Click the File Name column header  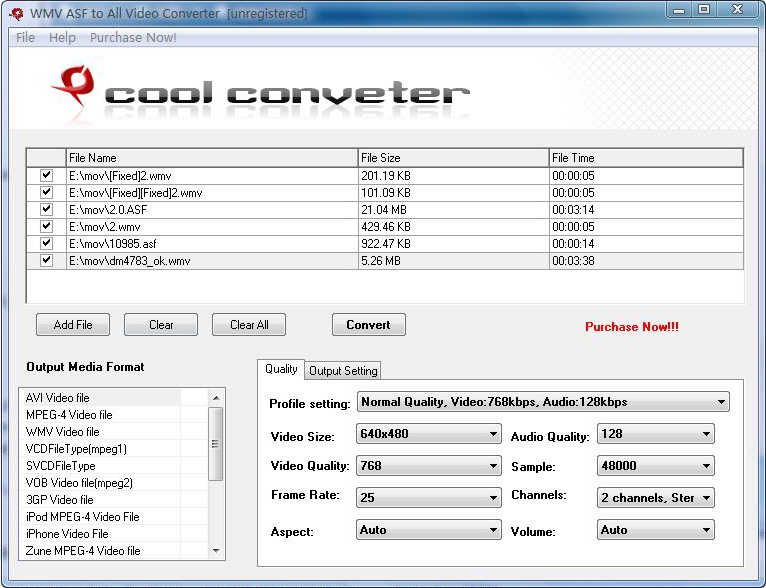click(212, 158)
